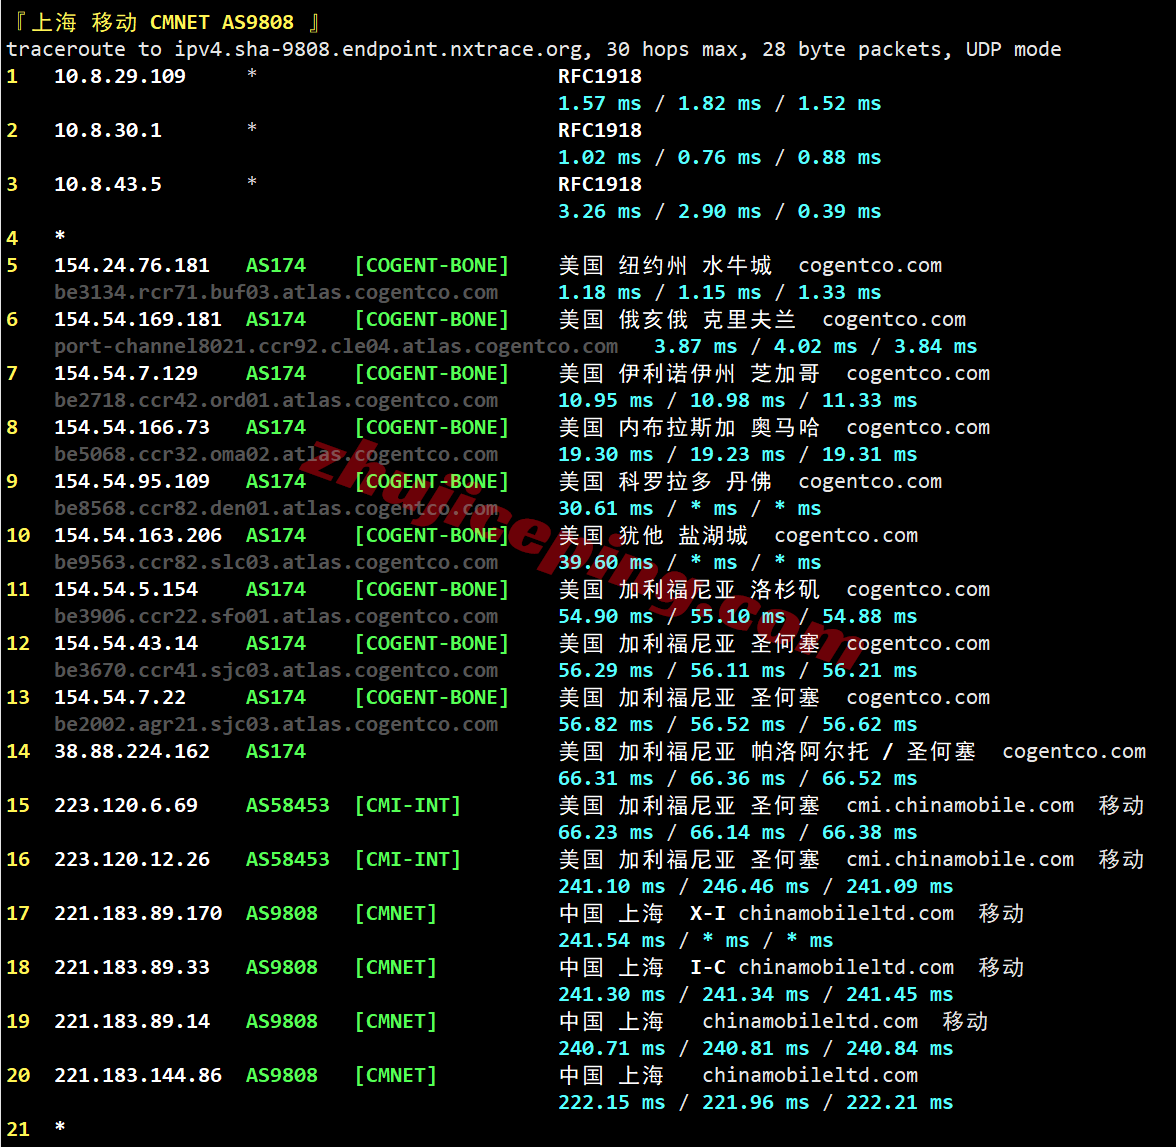Click IP 221.183.89.170 at hop 17
The width and height of the screenshot is (1176, 1147).
[138, 914]
